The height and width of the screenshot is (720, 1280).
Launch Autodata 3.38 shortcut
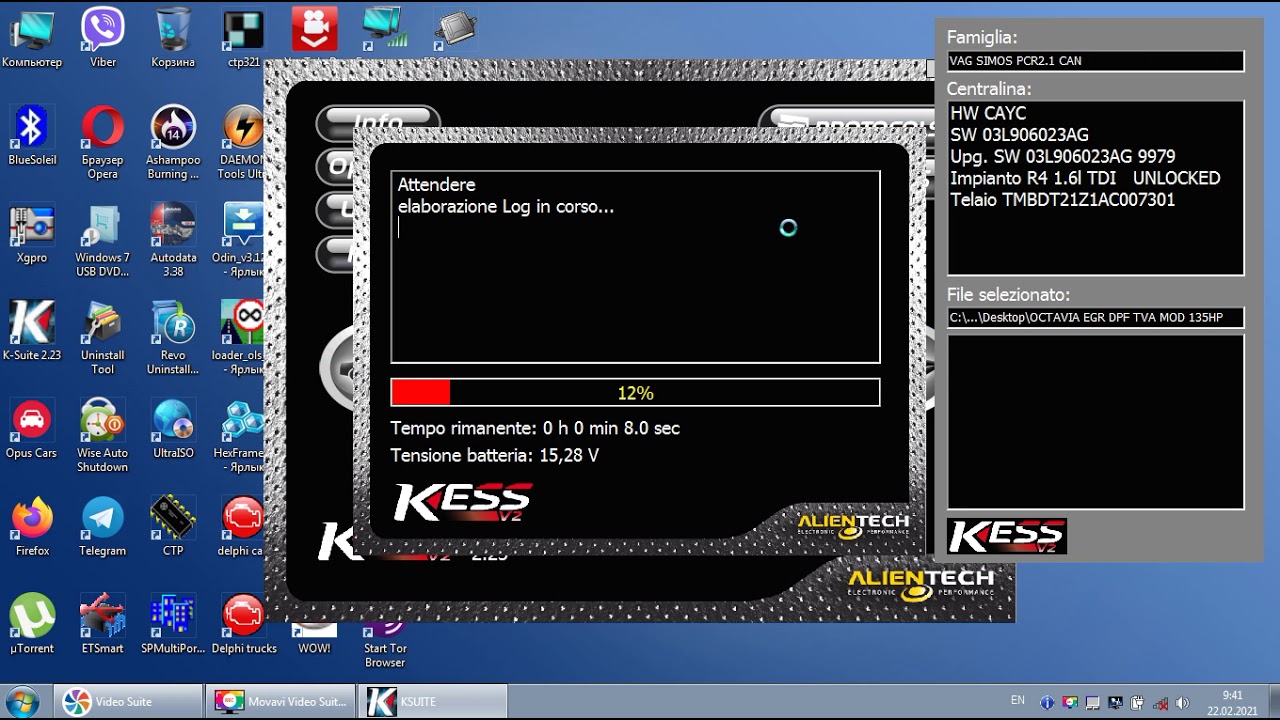tap(173, 240)
